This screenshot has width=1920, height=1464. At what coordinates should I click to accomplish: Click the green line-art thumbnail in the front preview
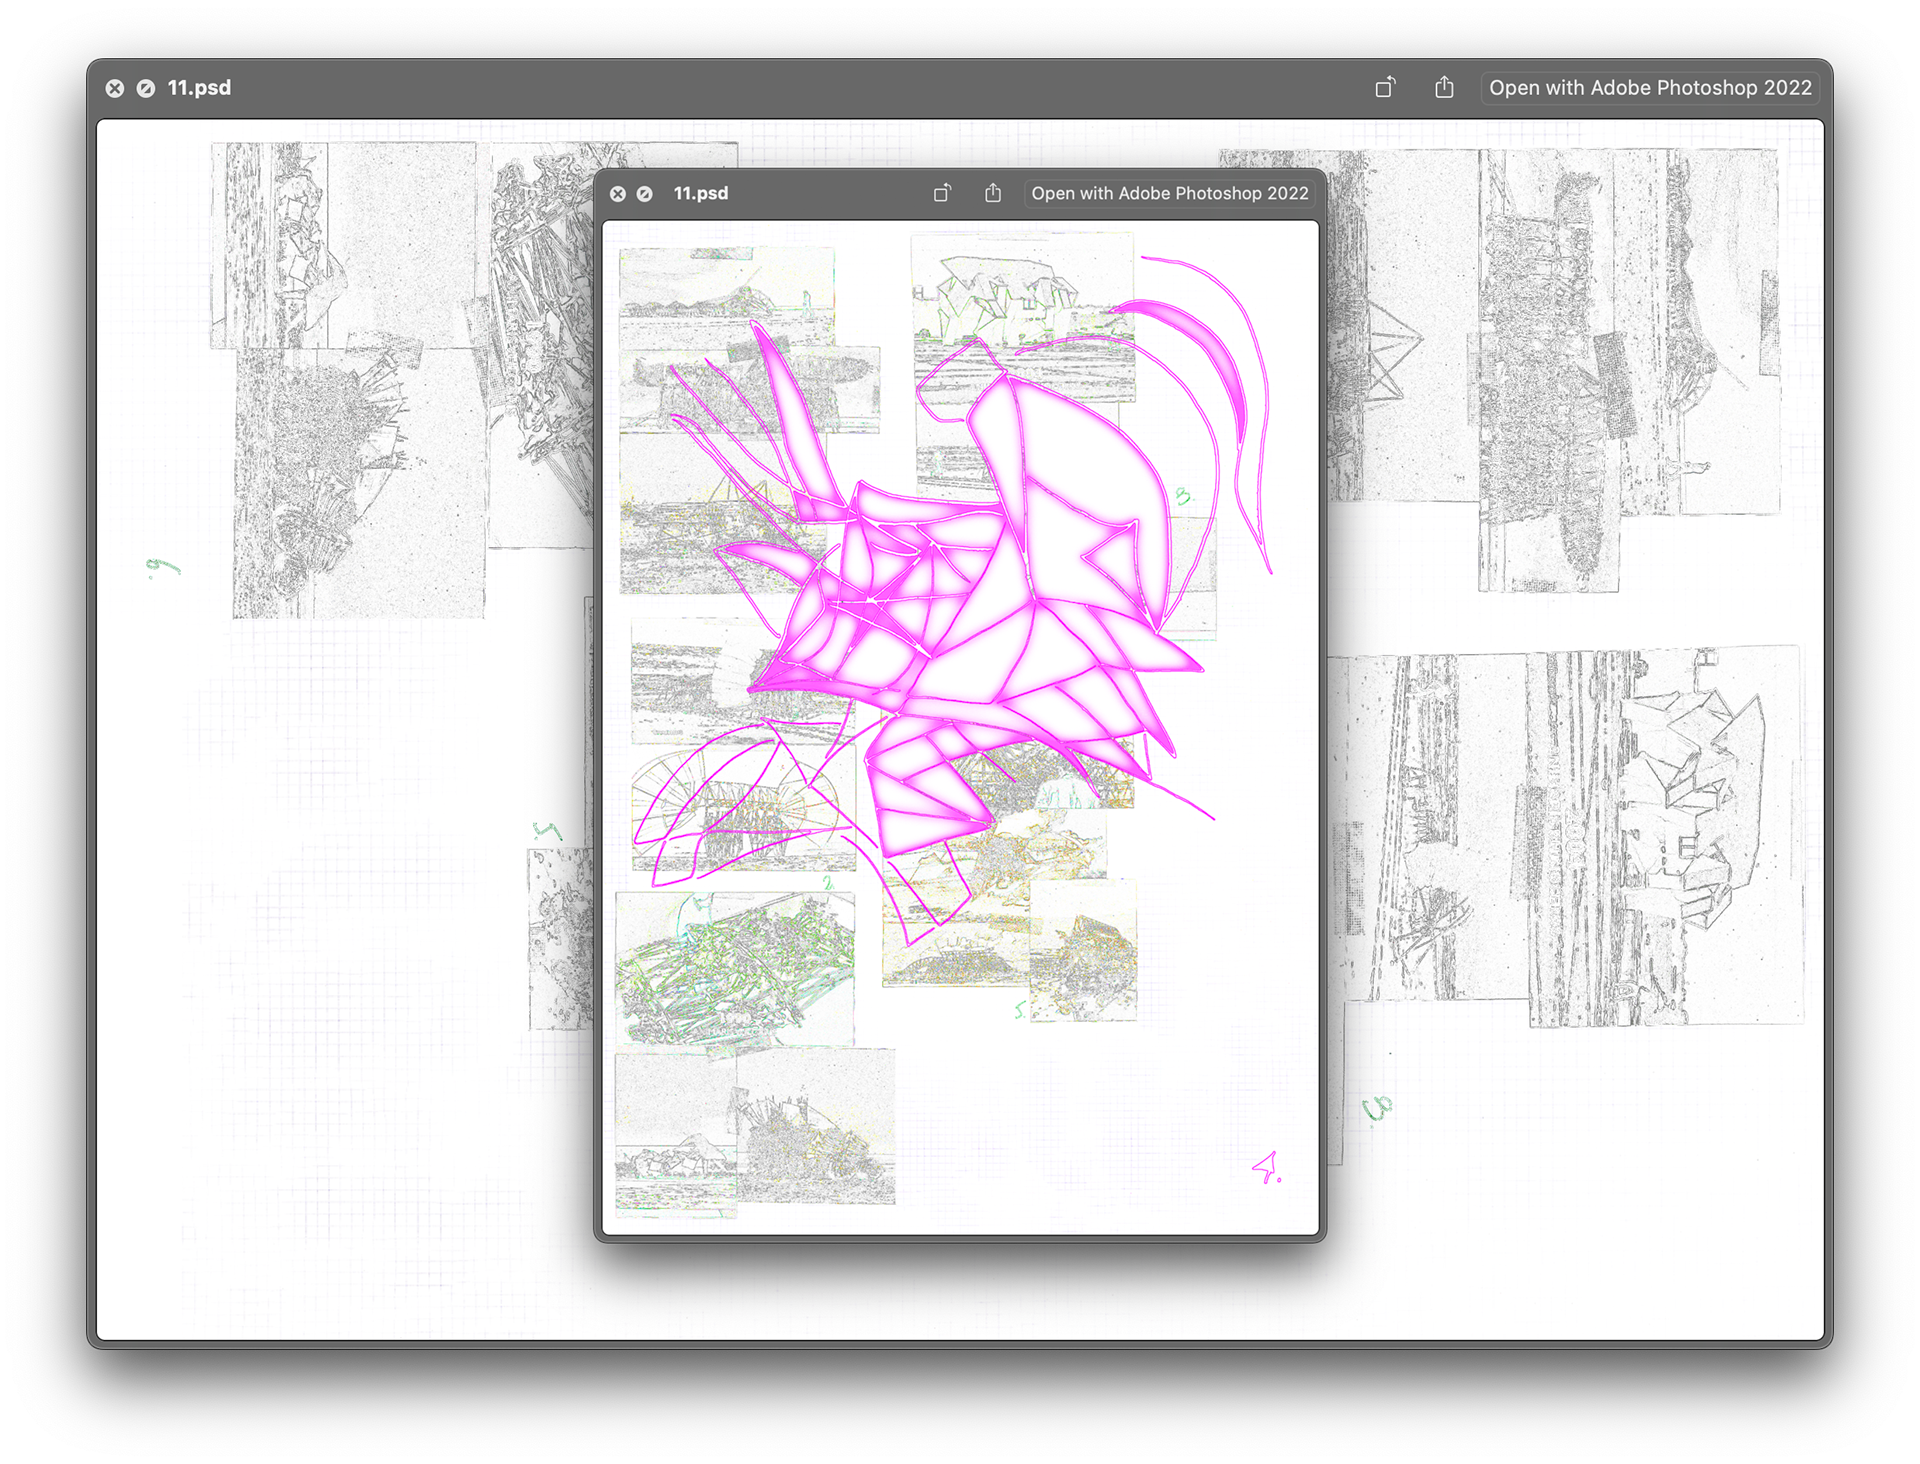735,970
